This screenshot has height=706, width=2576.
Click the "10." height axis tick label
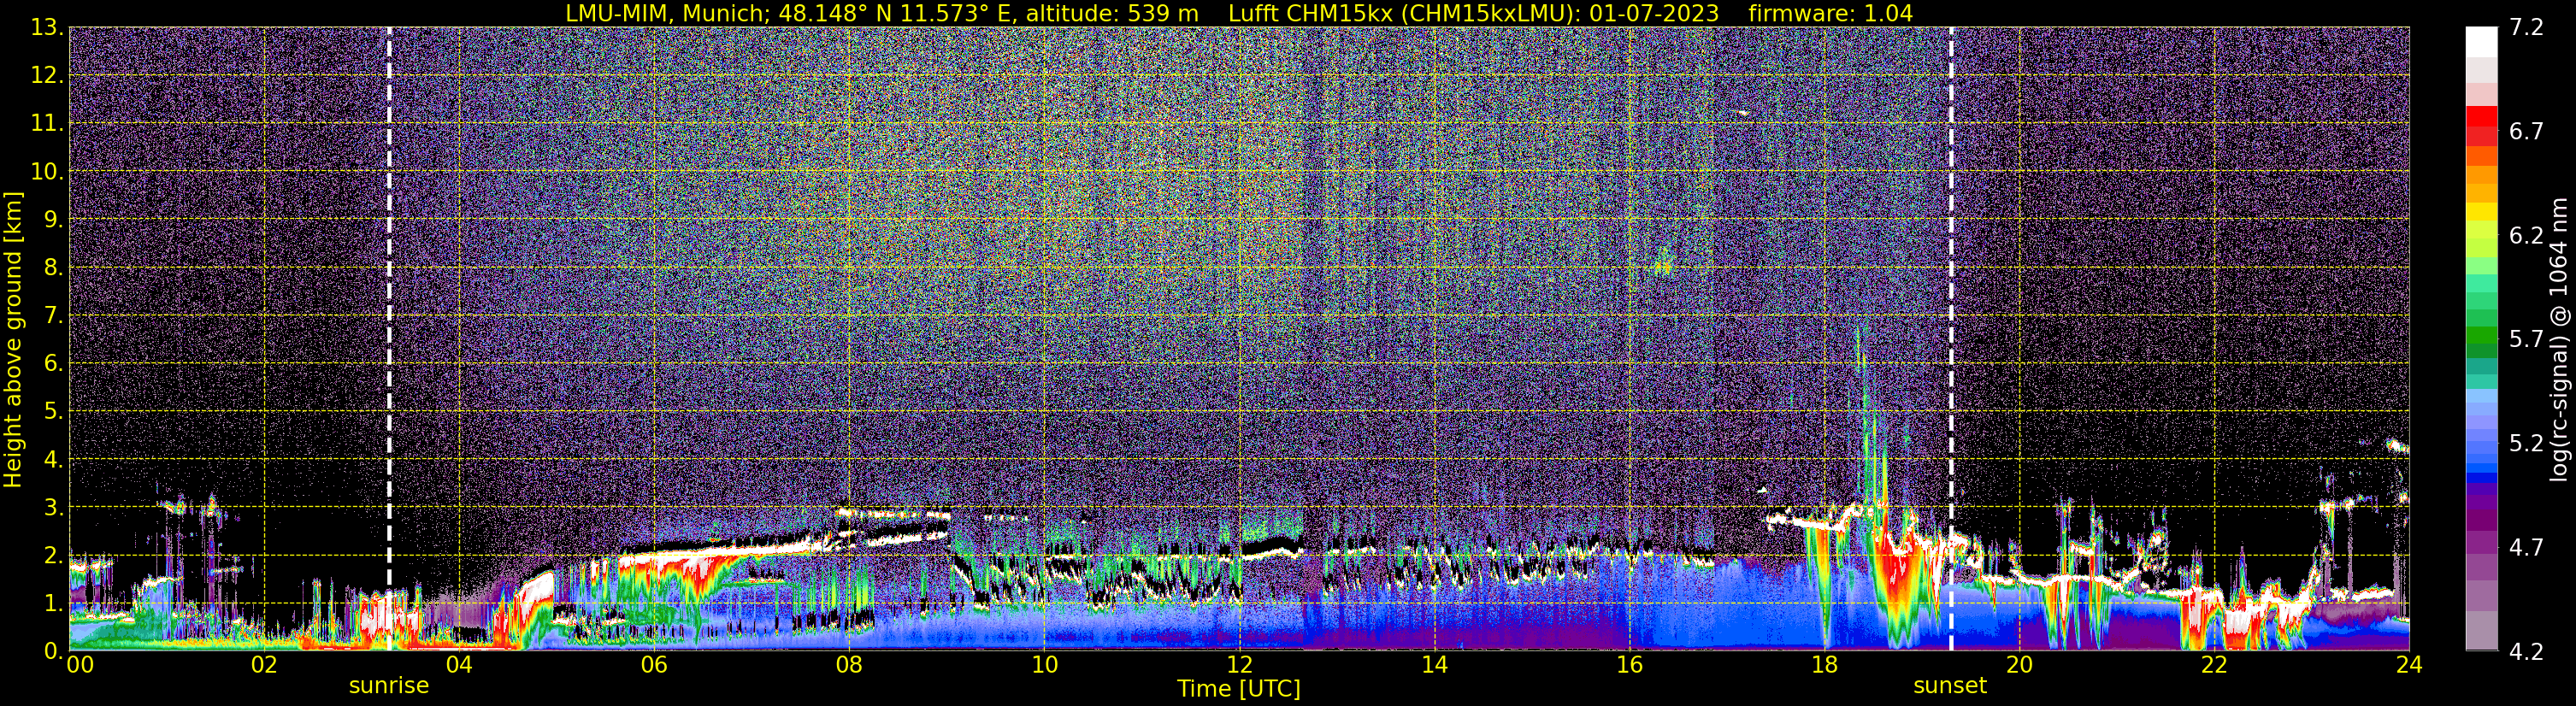pos(47,172)
